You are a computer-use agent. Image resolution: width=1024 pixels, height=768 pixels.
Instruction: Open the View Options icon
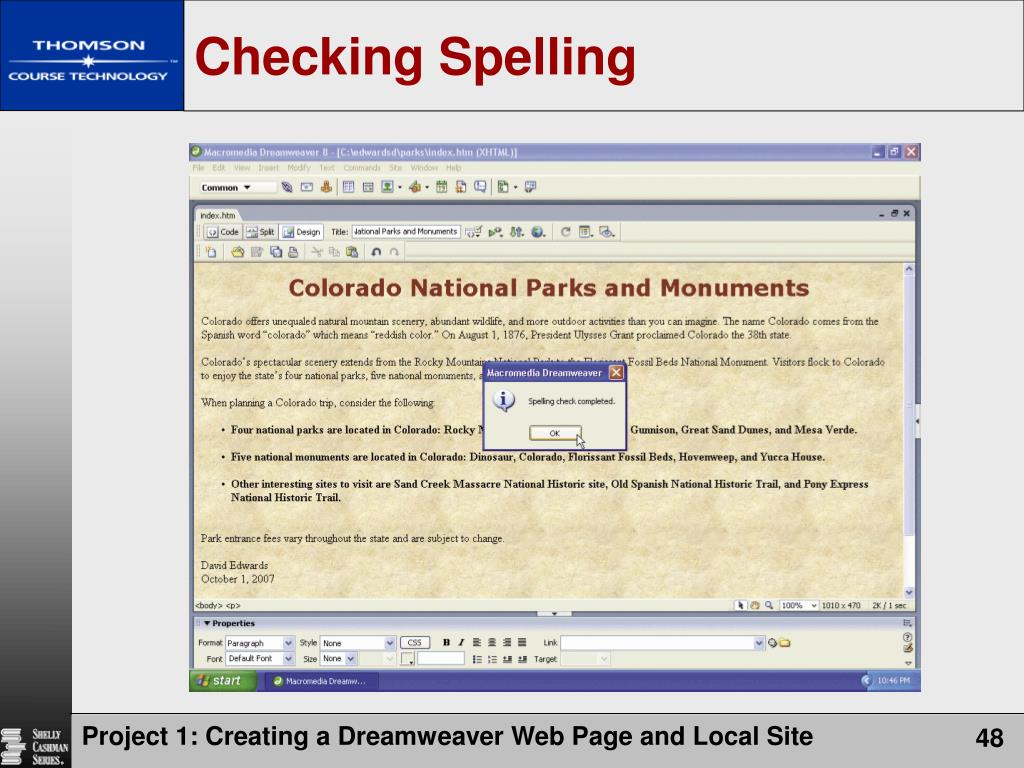click(586, 232)
